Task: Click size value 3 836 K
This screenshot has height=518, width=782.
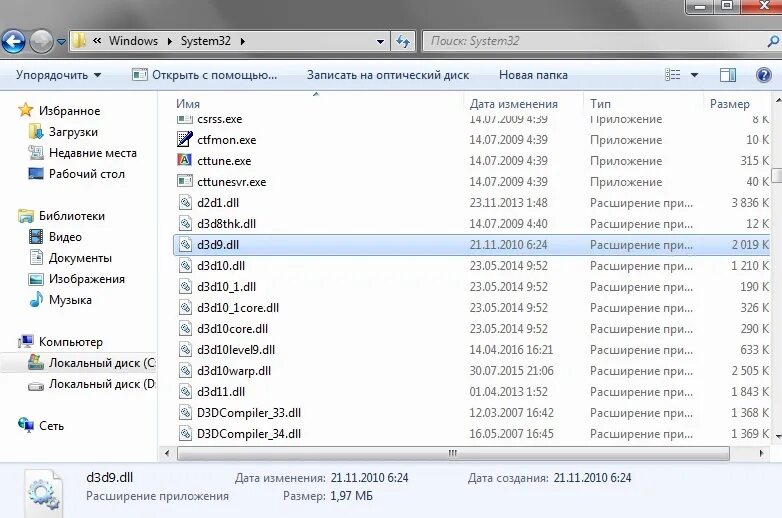Action: (750, 203)
